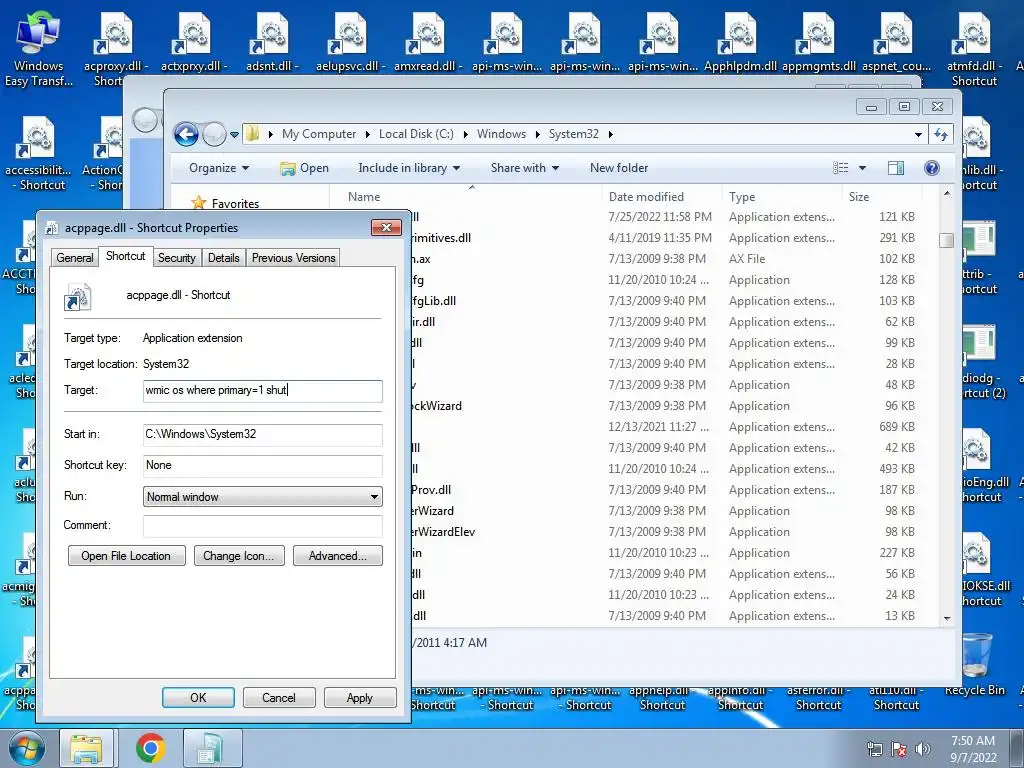Click the Shortcut key field
The image size is (1024, 768).
tap(263, 465)
